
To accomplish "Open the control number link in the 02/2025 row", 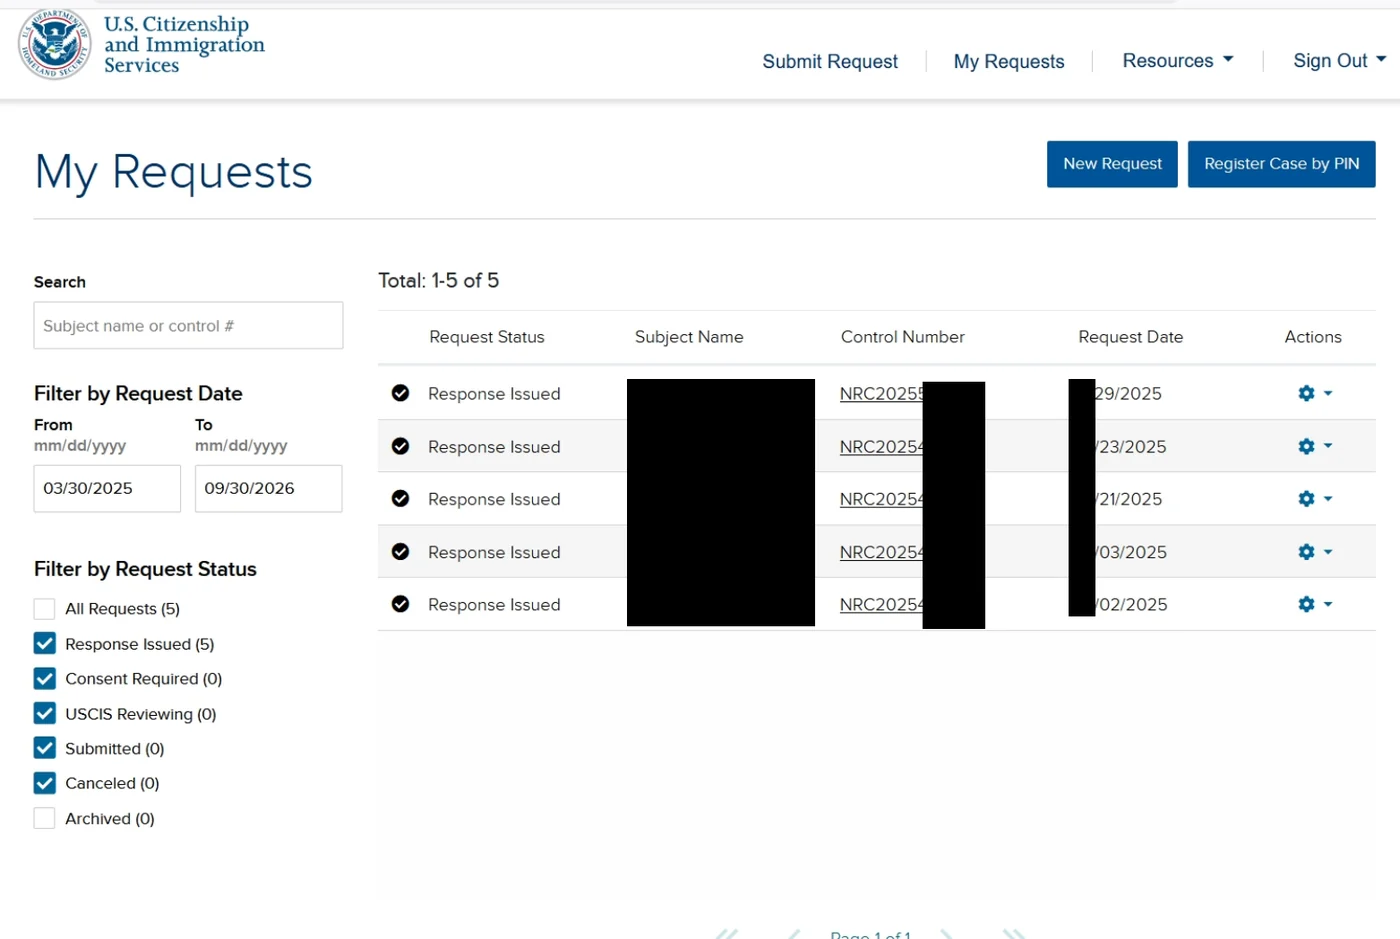I will pos(882,605).
